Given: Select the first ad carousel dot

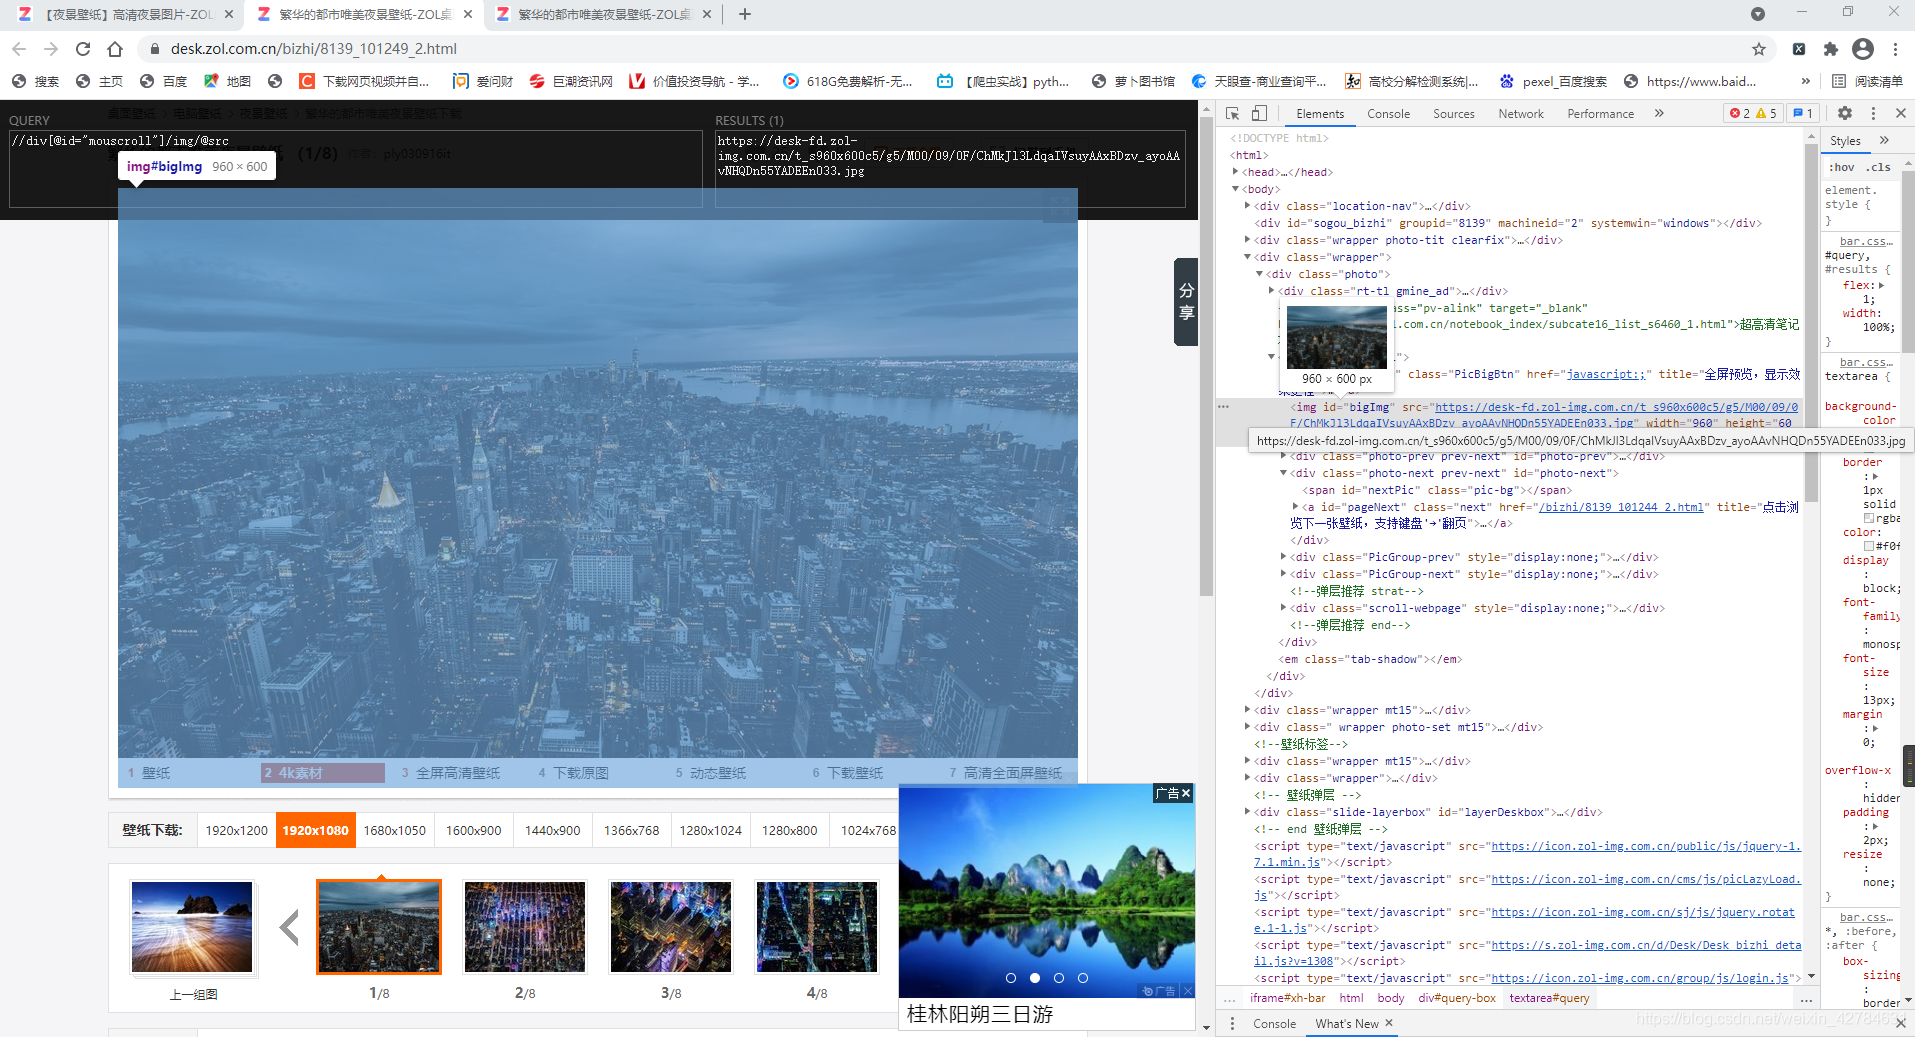Looking at the screenshot, I should pyautogui.click(x=1011, y=978).
